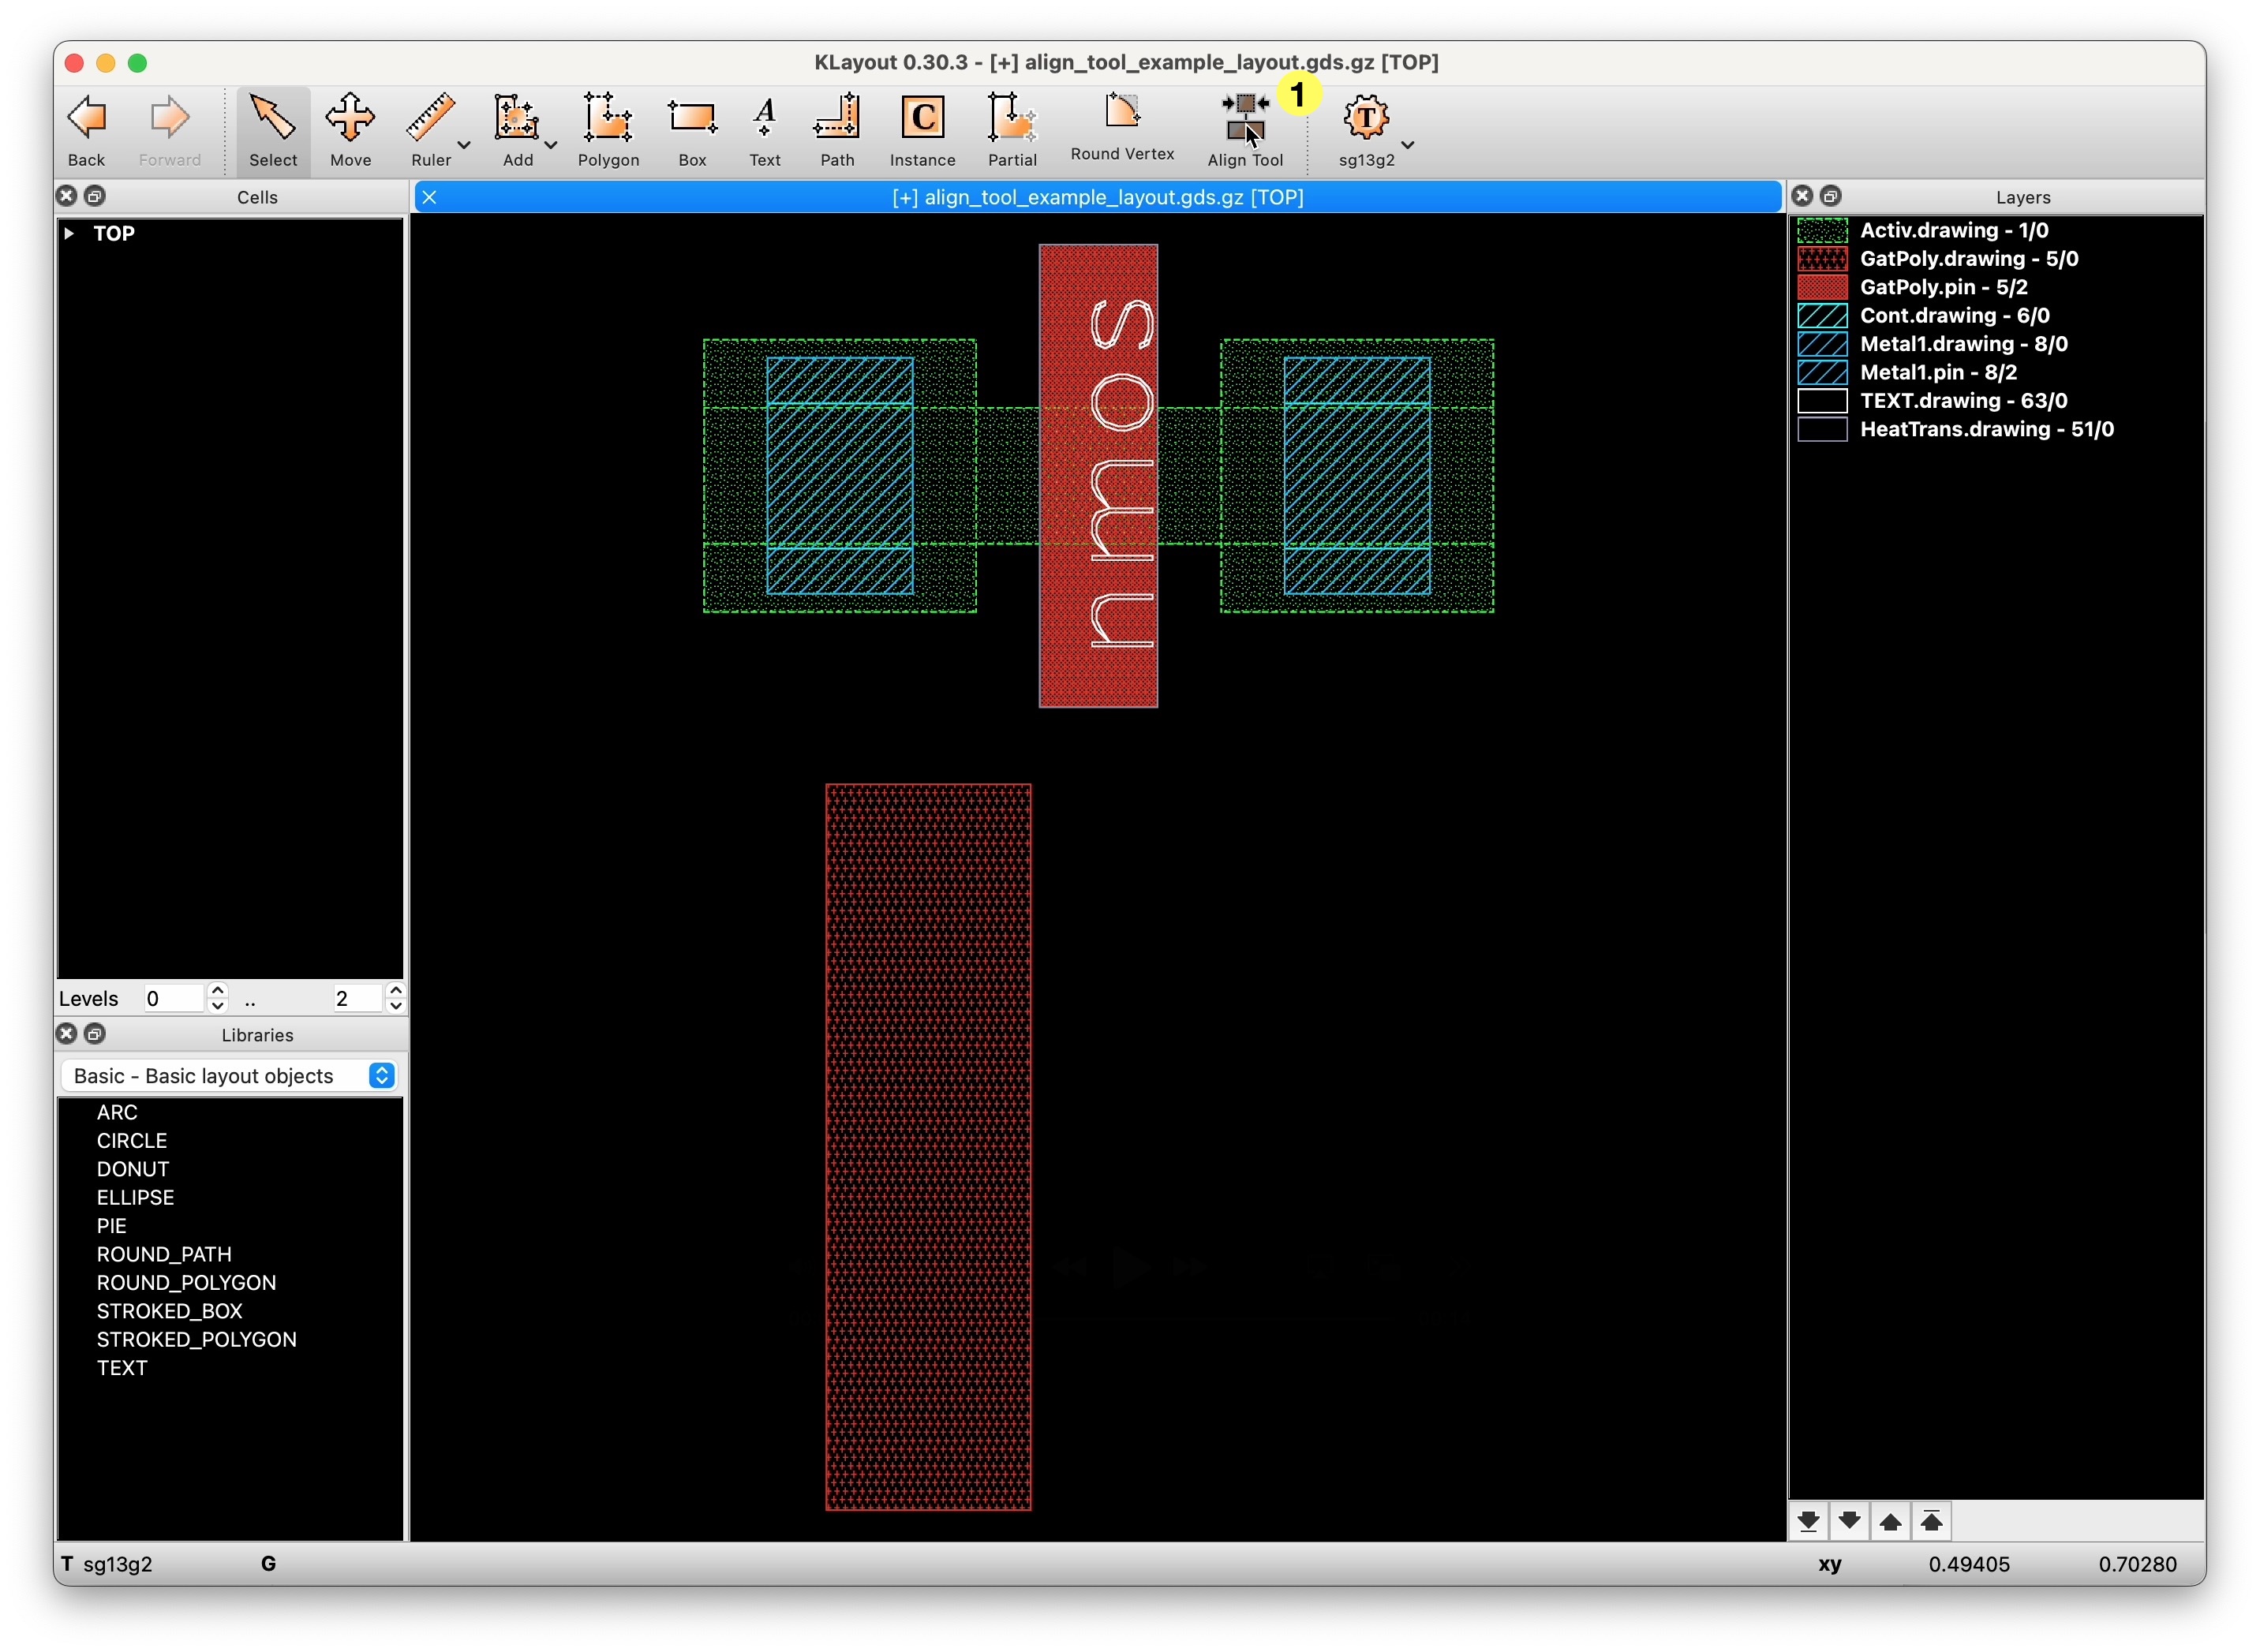Select the Partial edit tool
2260x1652 pixels.
(x=1011, y=119)
